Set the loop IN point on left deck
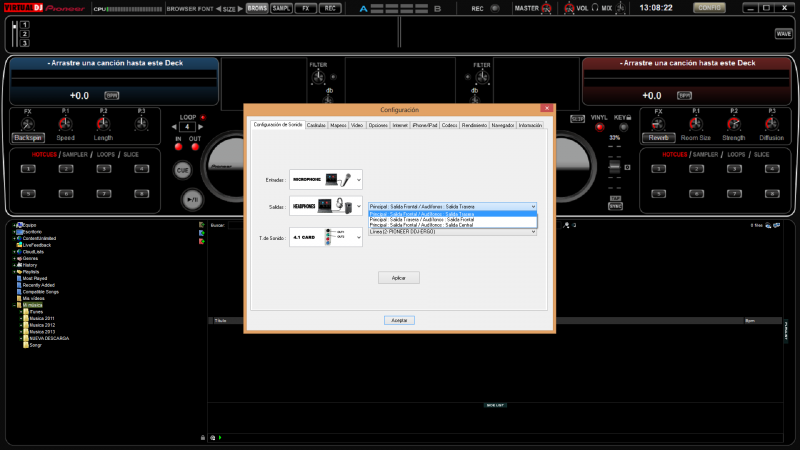Screen dimensions: 800x450 point(179,147)
